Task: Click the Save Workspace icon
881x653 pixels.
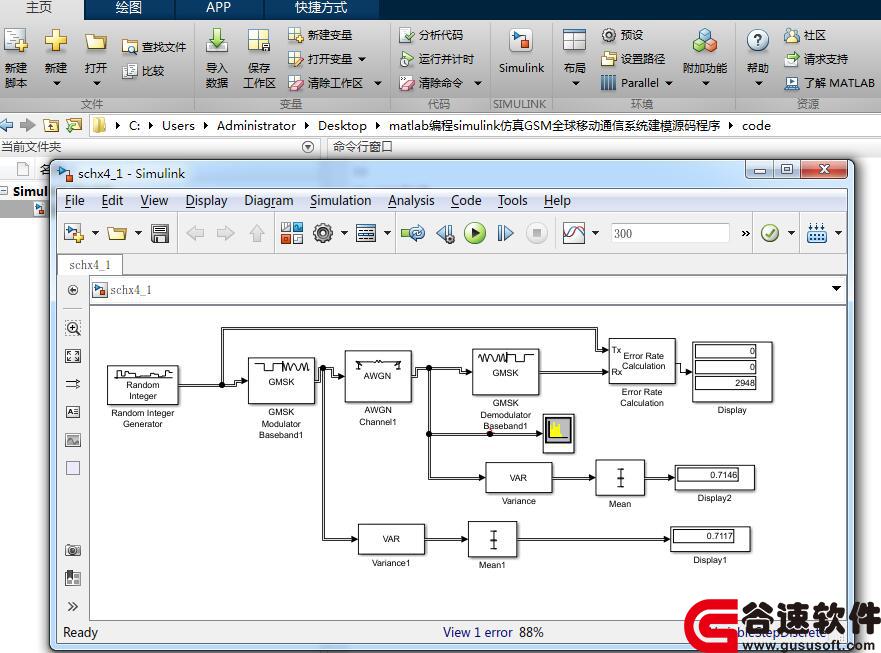Action: [259, 41]
